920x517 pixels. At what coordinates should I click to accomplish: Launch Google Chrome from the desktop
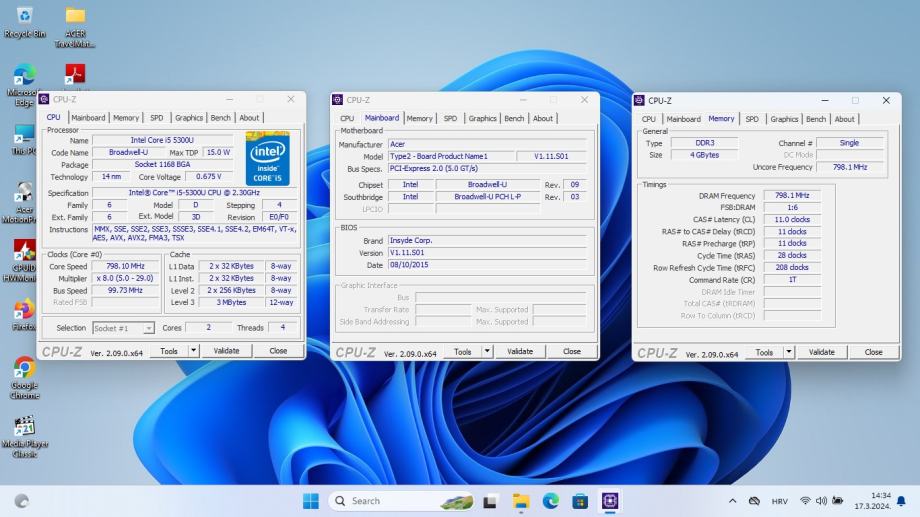(x=24, y=369)
